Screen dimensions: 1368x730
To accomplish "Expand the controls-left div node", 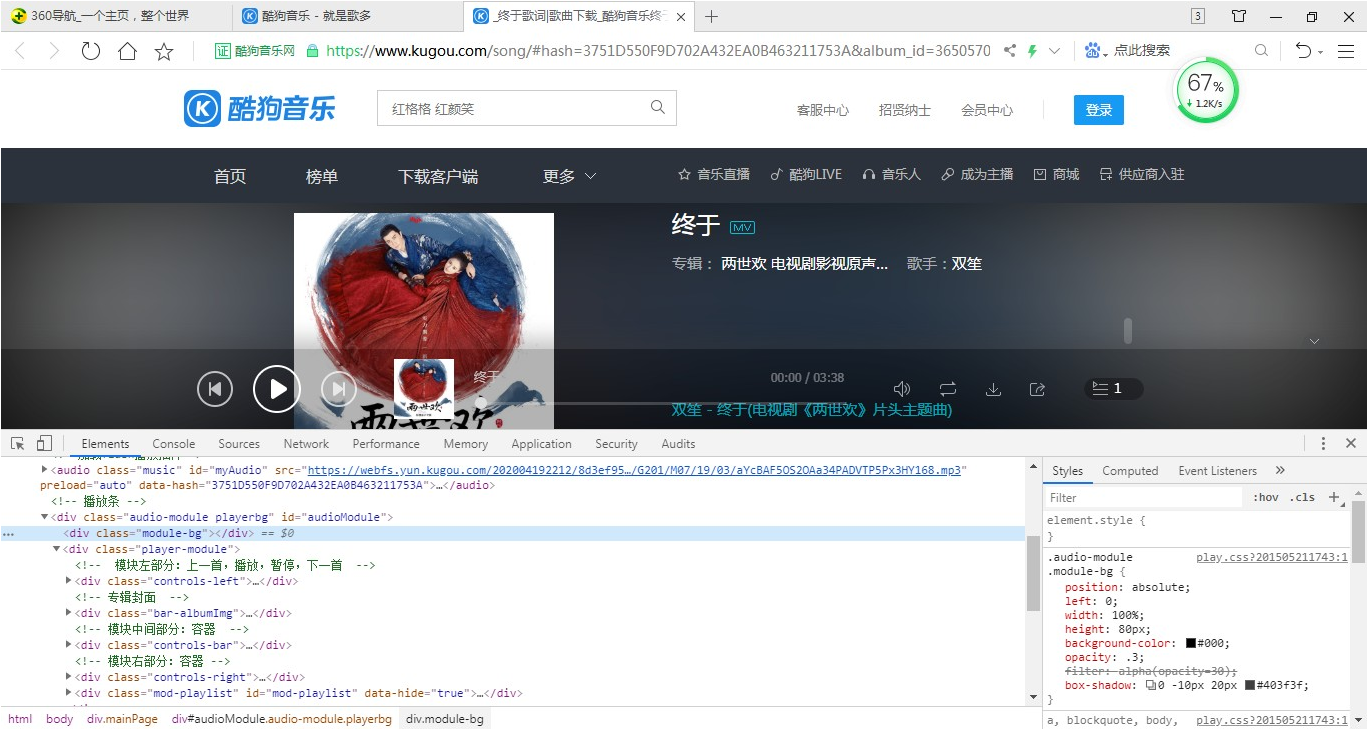I will click(68, 581).
